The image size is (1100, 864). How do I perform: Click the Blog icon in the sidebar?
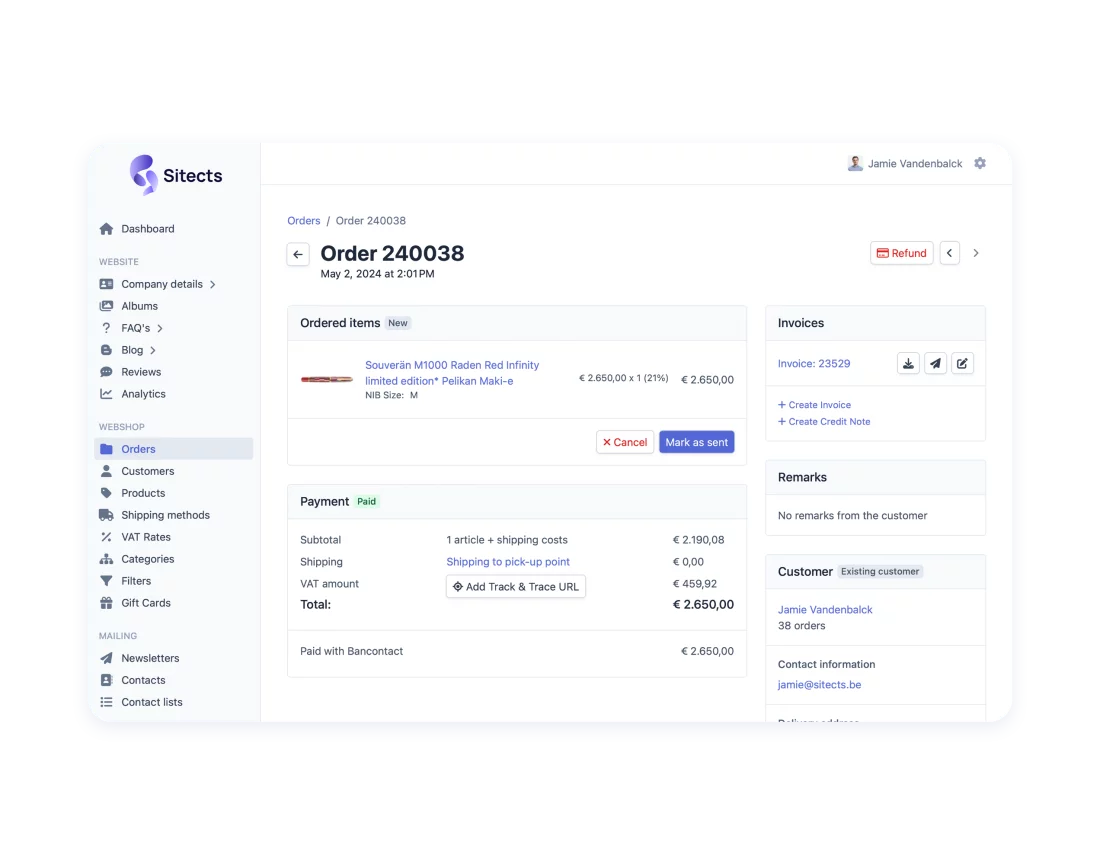coord(106,350)
